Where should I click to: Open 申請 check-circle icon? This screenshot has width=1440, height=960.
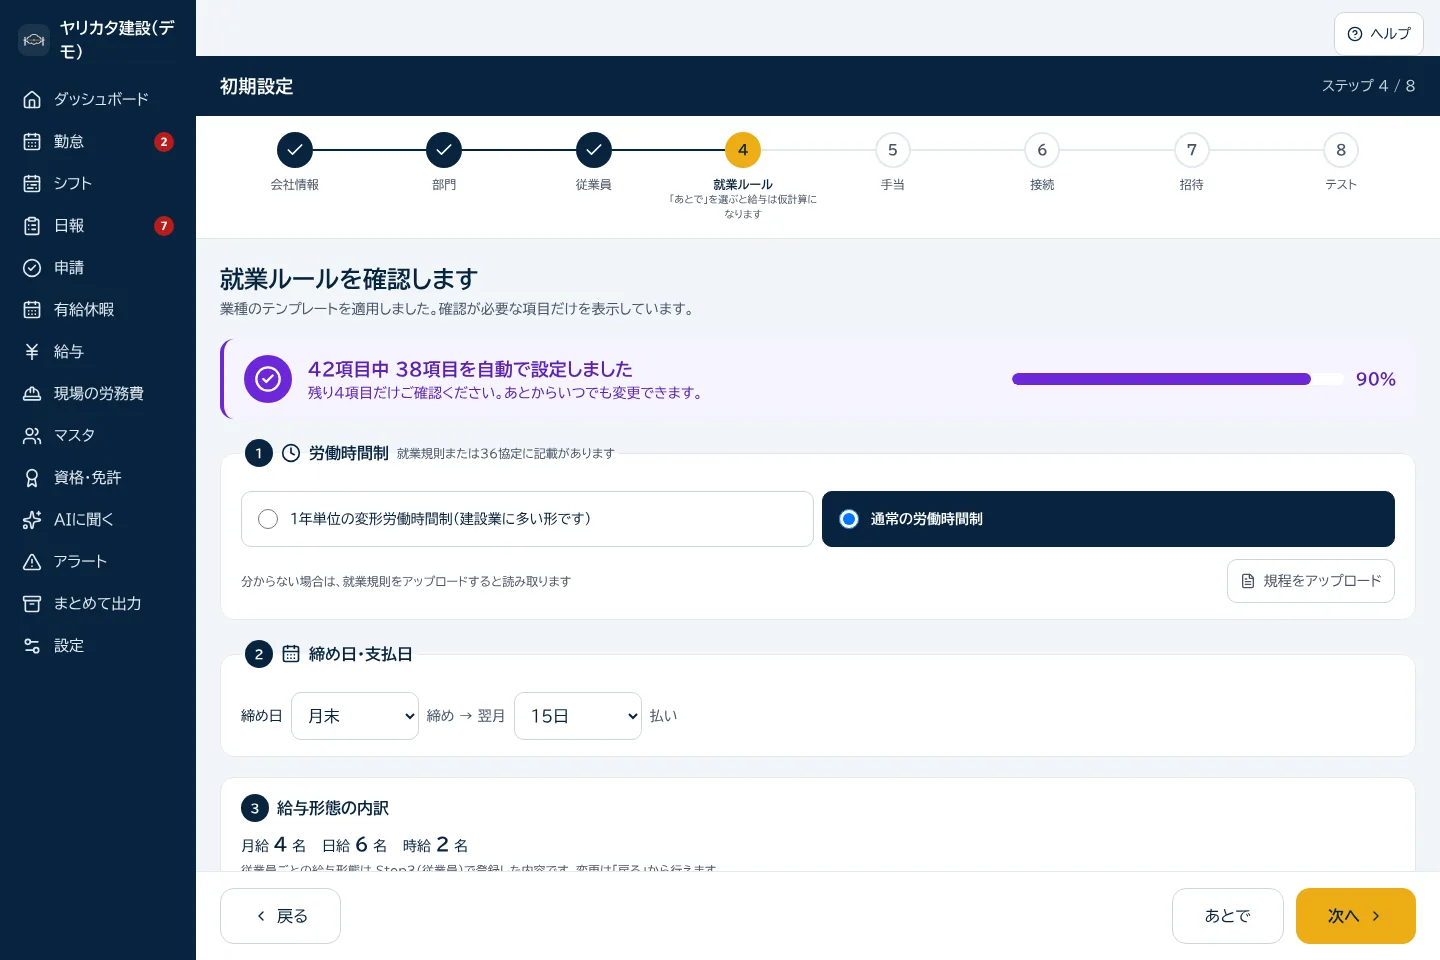[32, 267]
